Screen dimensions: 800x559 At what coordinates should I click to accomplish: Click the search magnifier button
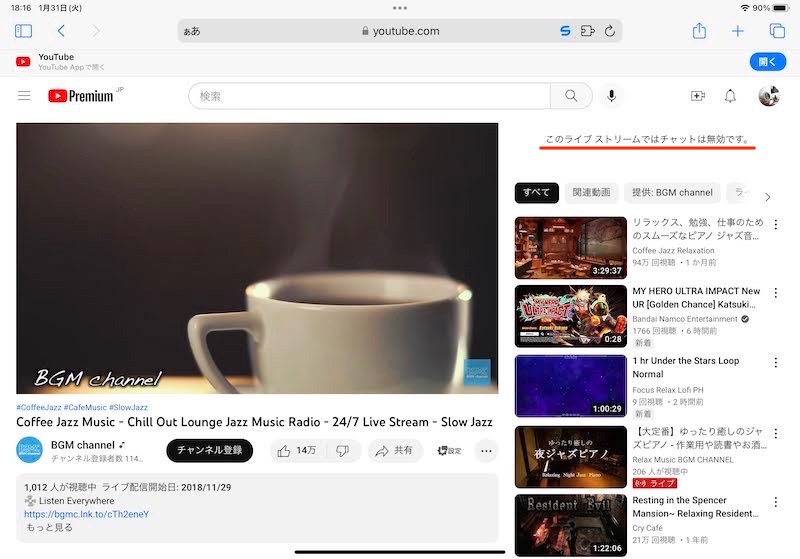571,96
